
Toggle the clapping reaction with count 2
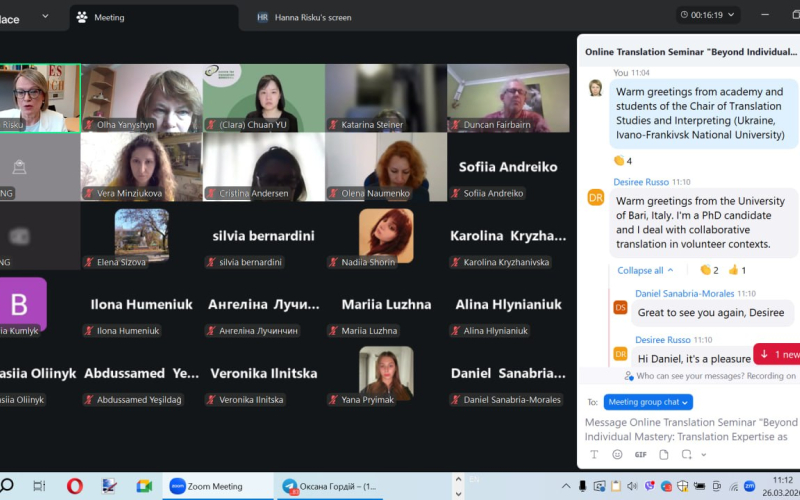pos(709,270)
